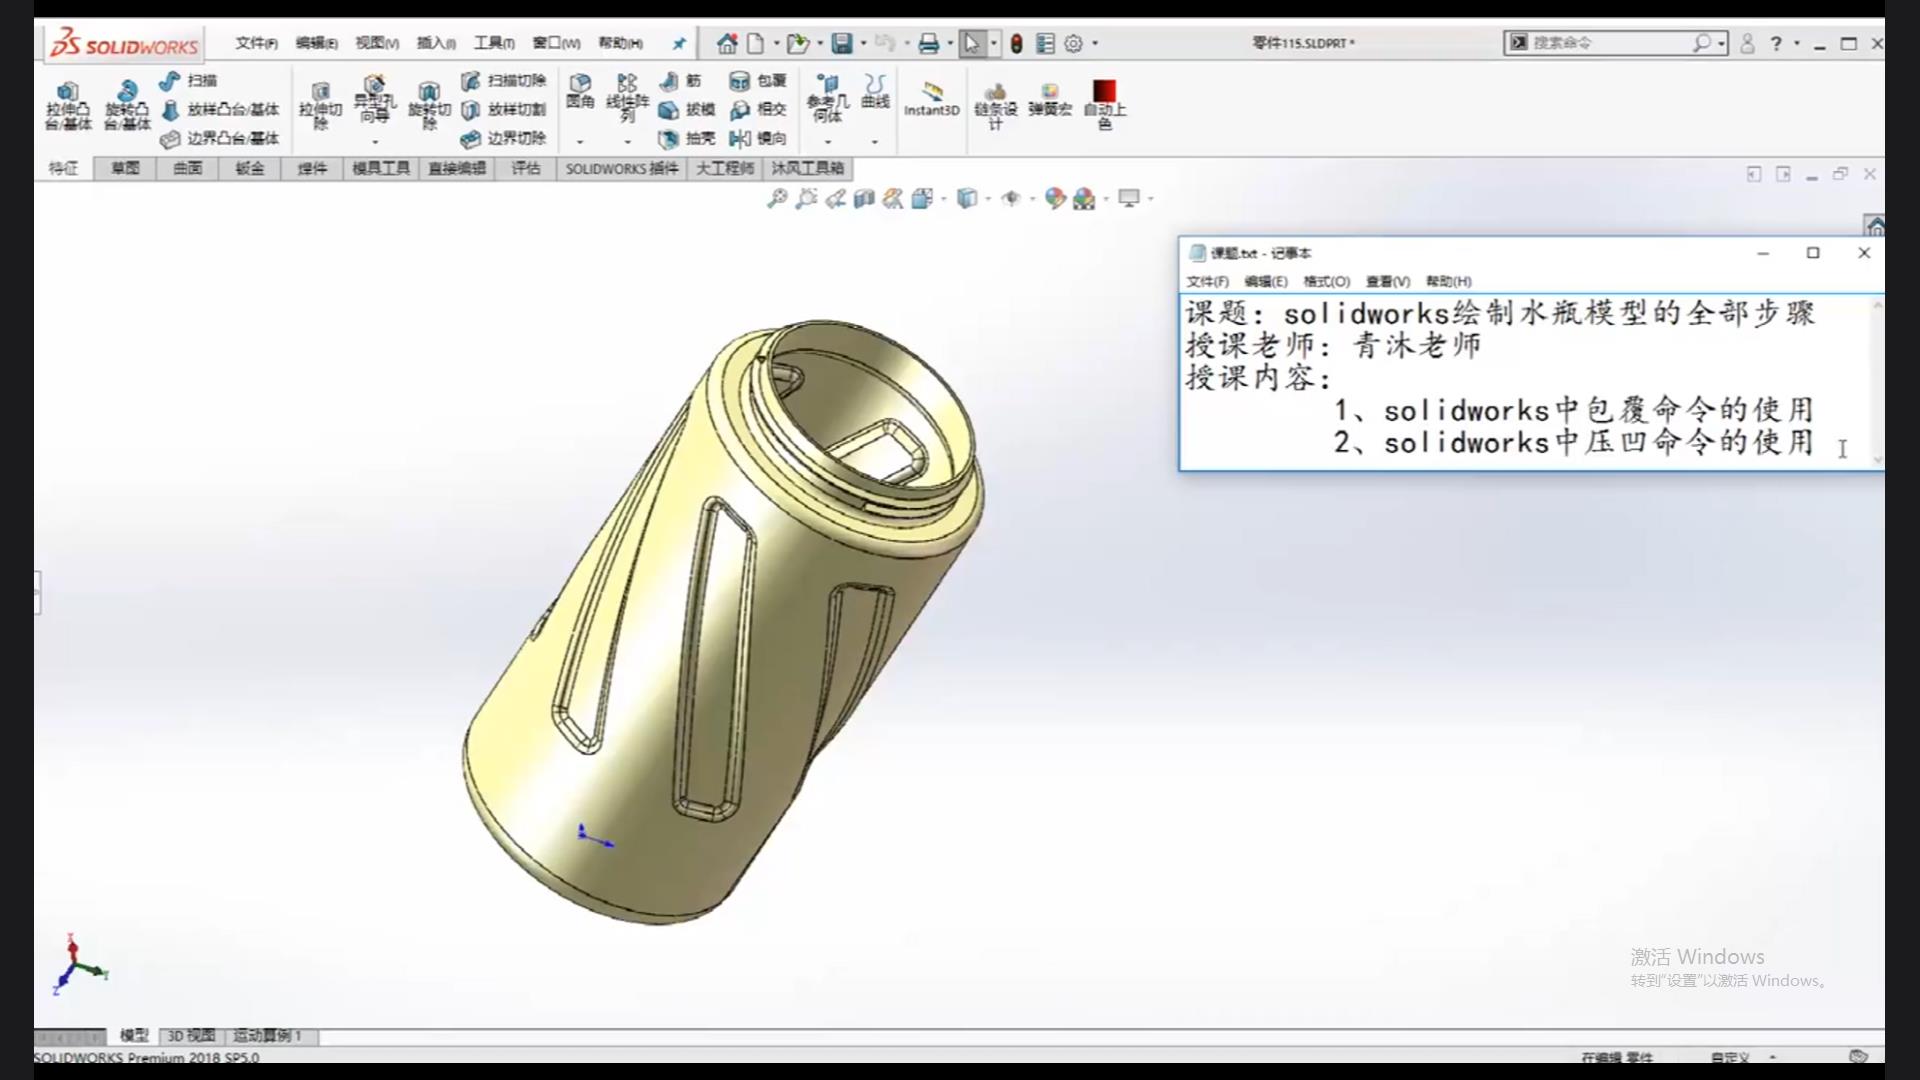The height and width of the screenshot is (1080, 1920).
Task: Click inside the Notepad text area
Action: pyautogui.click(x=1526, y=380)
